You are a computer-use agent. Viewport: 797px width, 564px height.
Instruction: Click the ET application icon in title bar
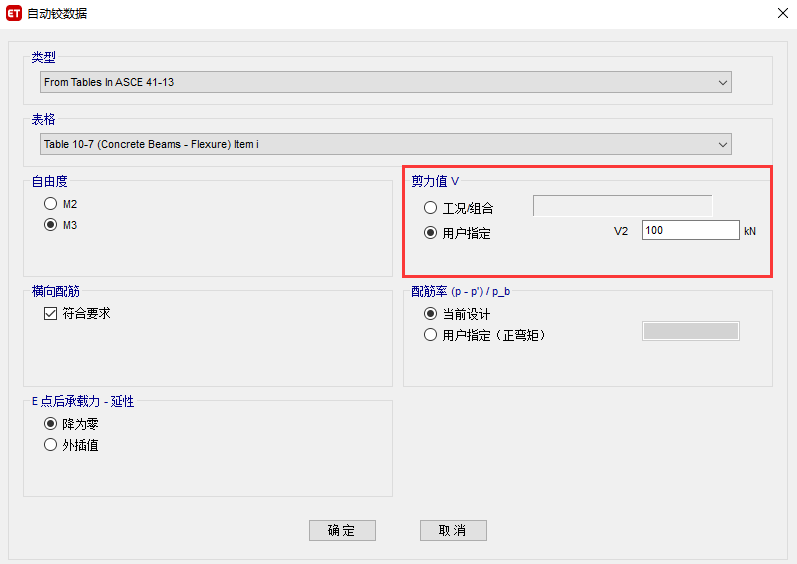[x=15, y=14]
